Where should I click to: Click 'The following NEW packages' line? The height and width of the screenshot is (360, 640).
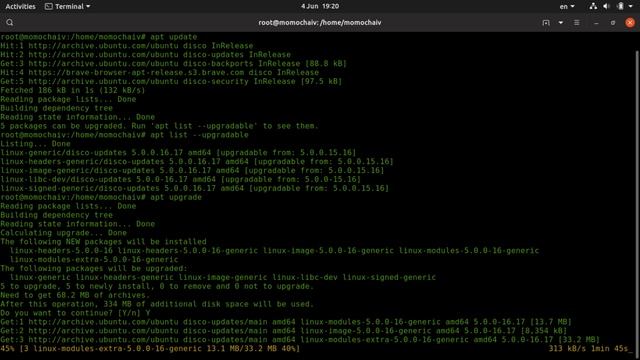pyautogui.click(x=103, y=242)
